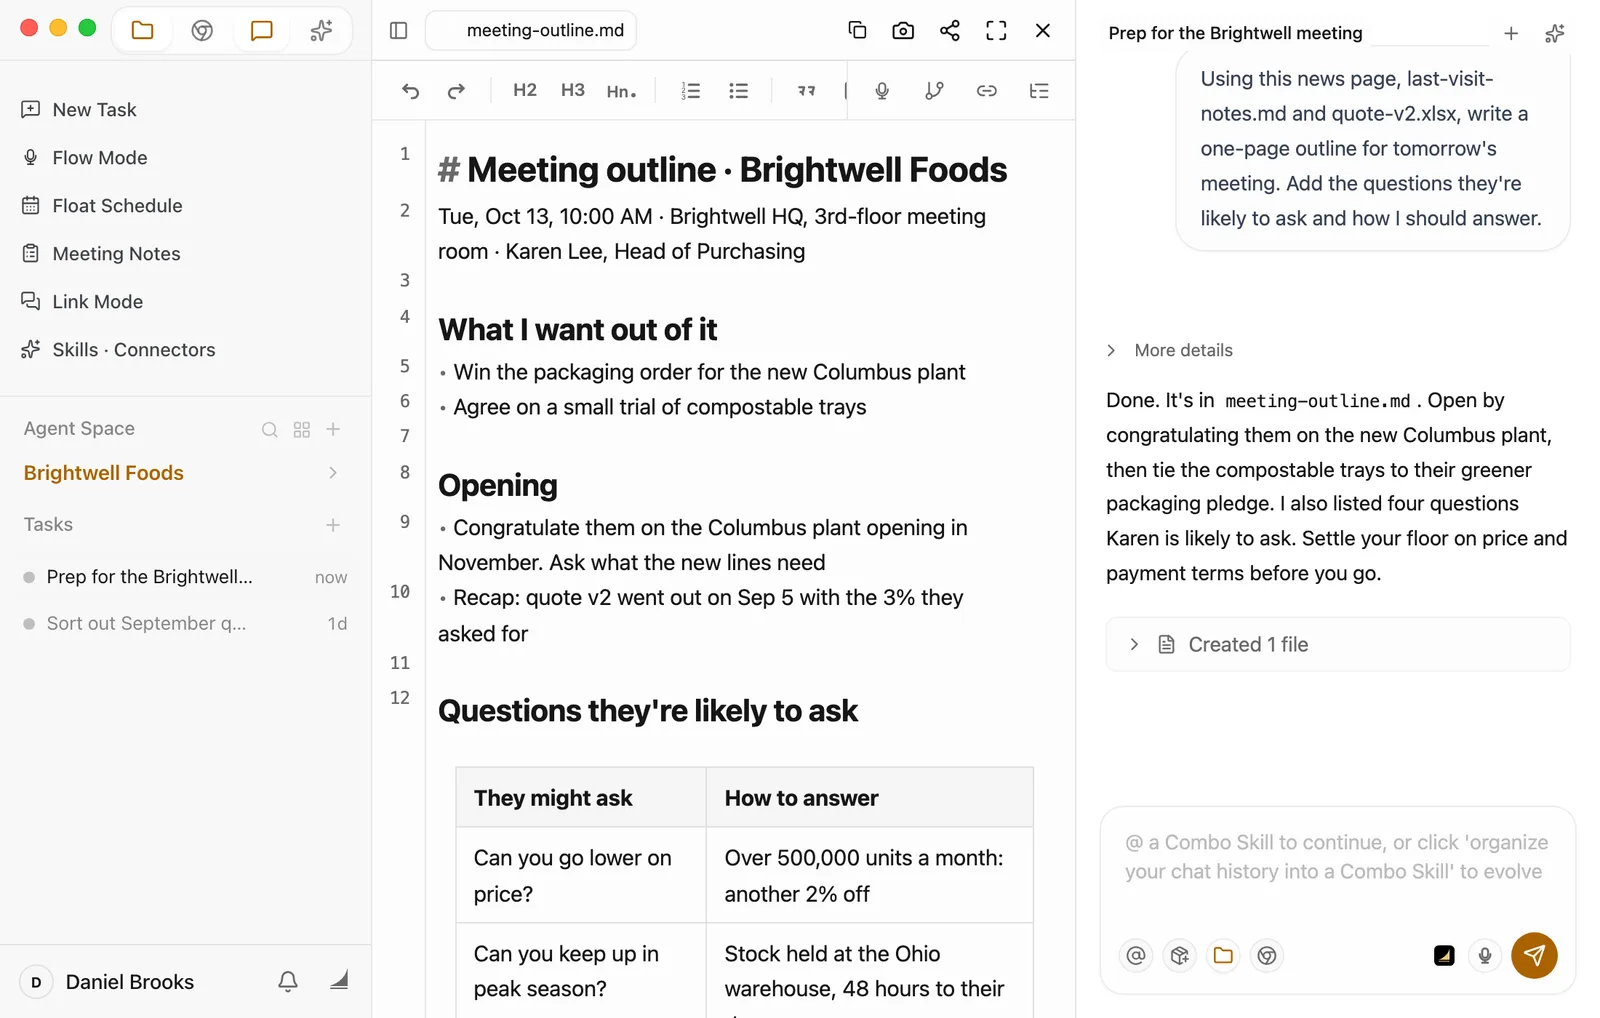
Task: Open the folder tab in top bar
Action: click(x=142, y=30)
